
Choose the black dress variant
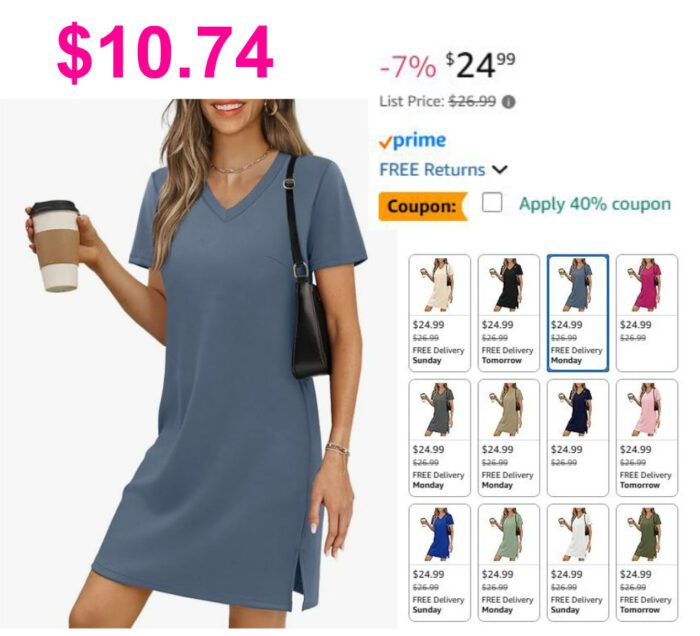pyautogui.click(x=508, y=313)
